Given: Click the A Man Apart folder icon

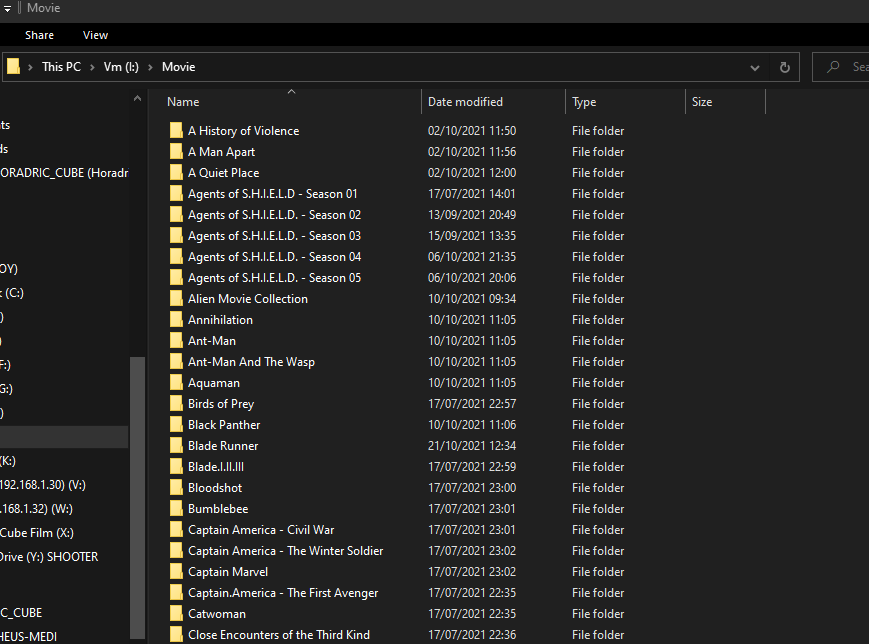Looking at the screenshot, I should click(x=176, y=152).
